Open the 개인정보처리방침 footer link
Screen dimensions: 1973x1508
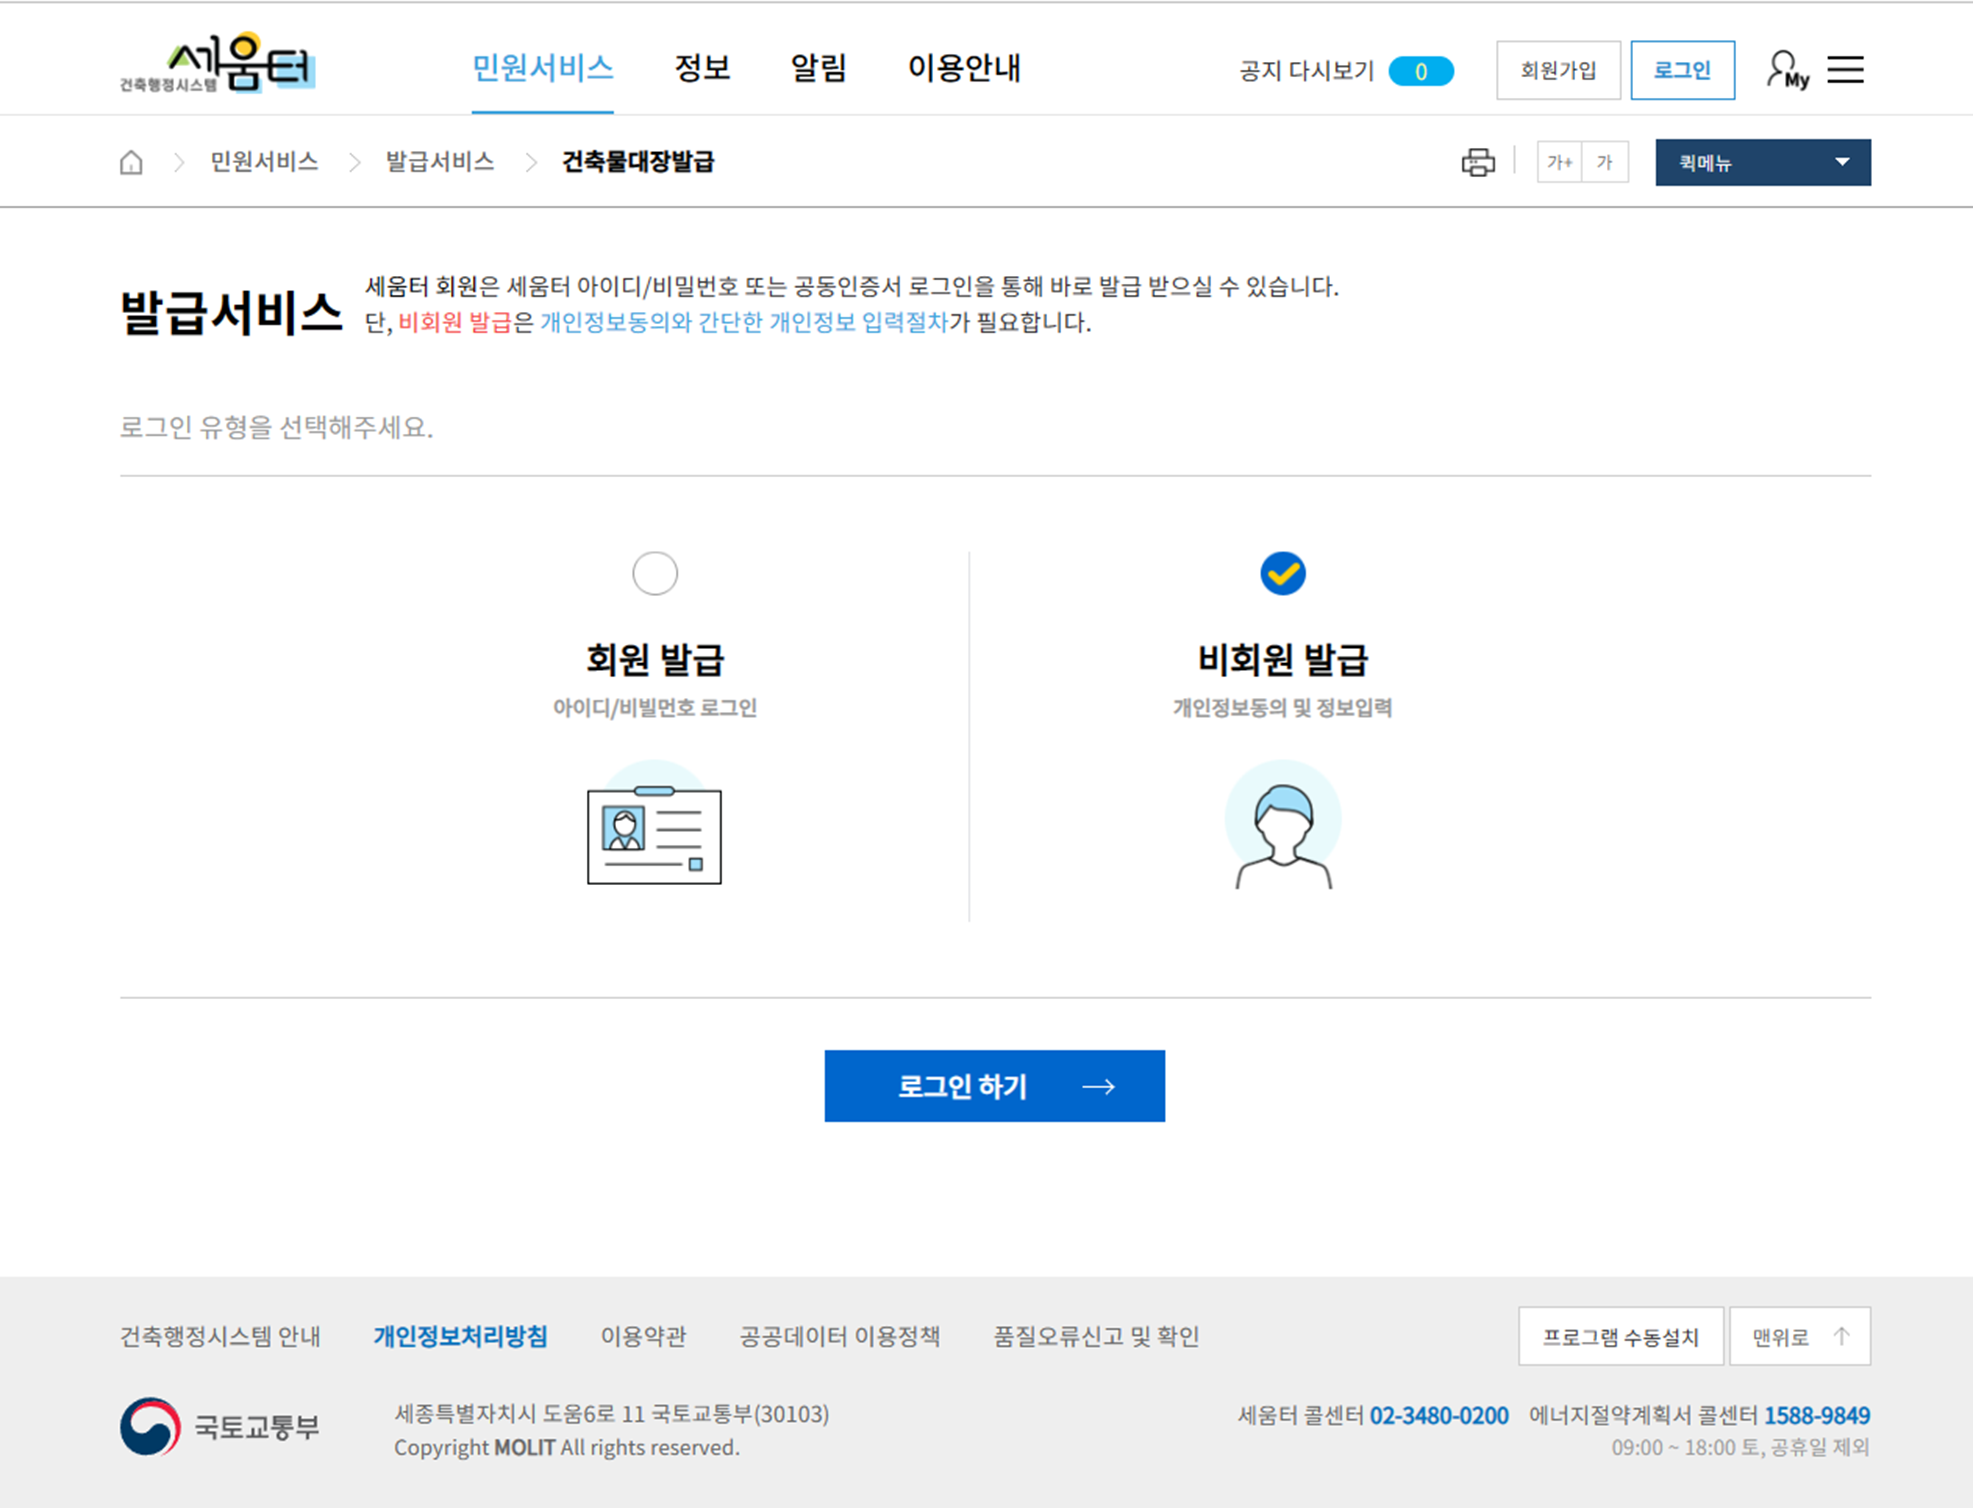pos(460,1336)
